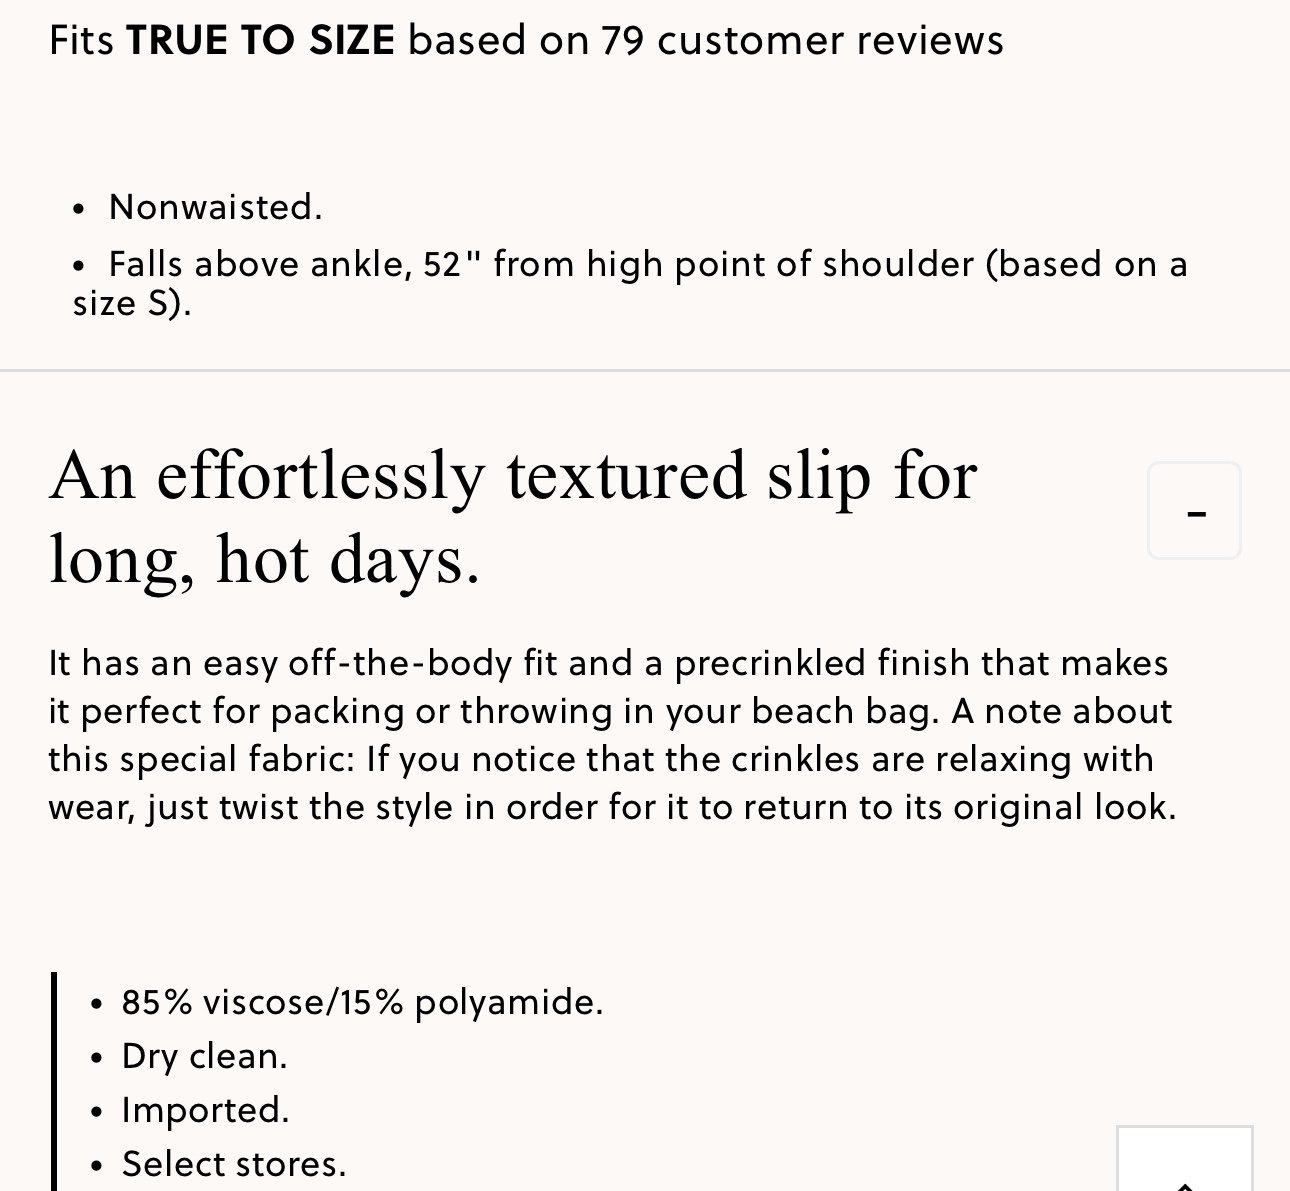Click the "easy off-the-body fit" sentence
The image size is (1290, 1191).
608,663
